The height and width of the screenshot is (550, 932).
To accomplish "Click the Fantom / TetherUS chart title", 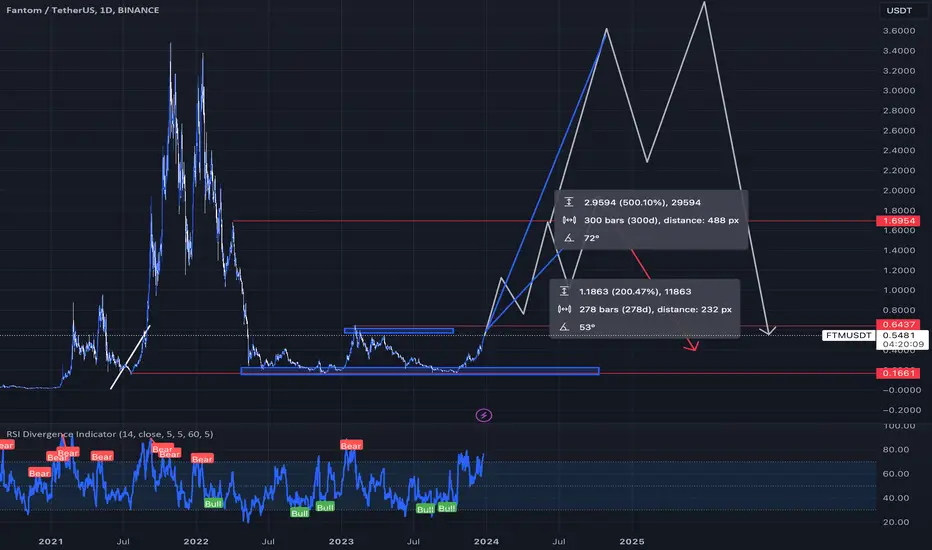I will point(82,10).
